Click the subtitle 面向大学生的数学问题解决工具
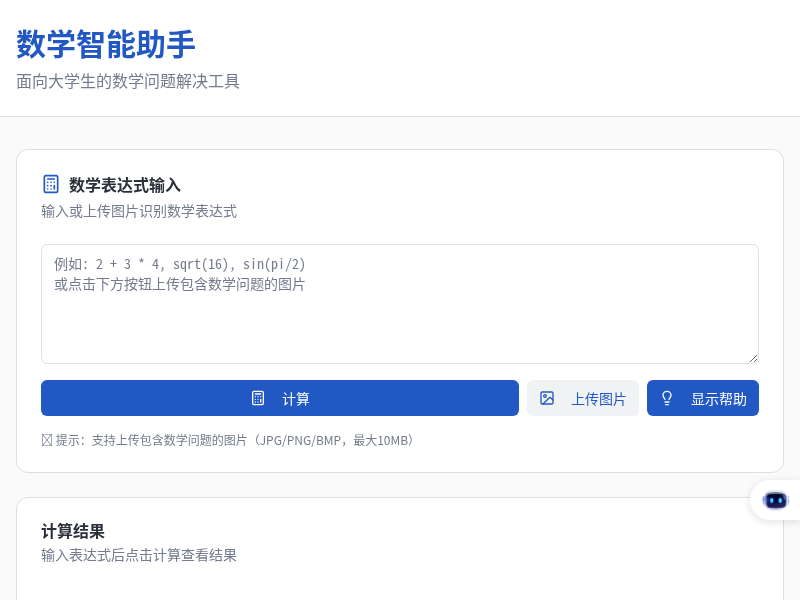 pyautogui.click(x=127, y=81)
